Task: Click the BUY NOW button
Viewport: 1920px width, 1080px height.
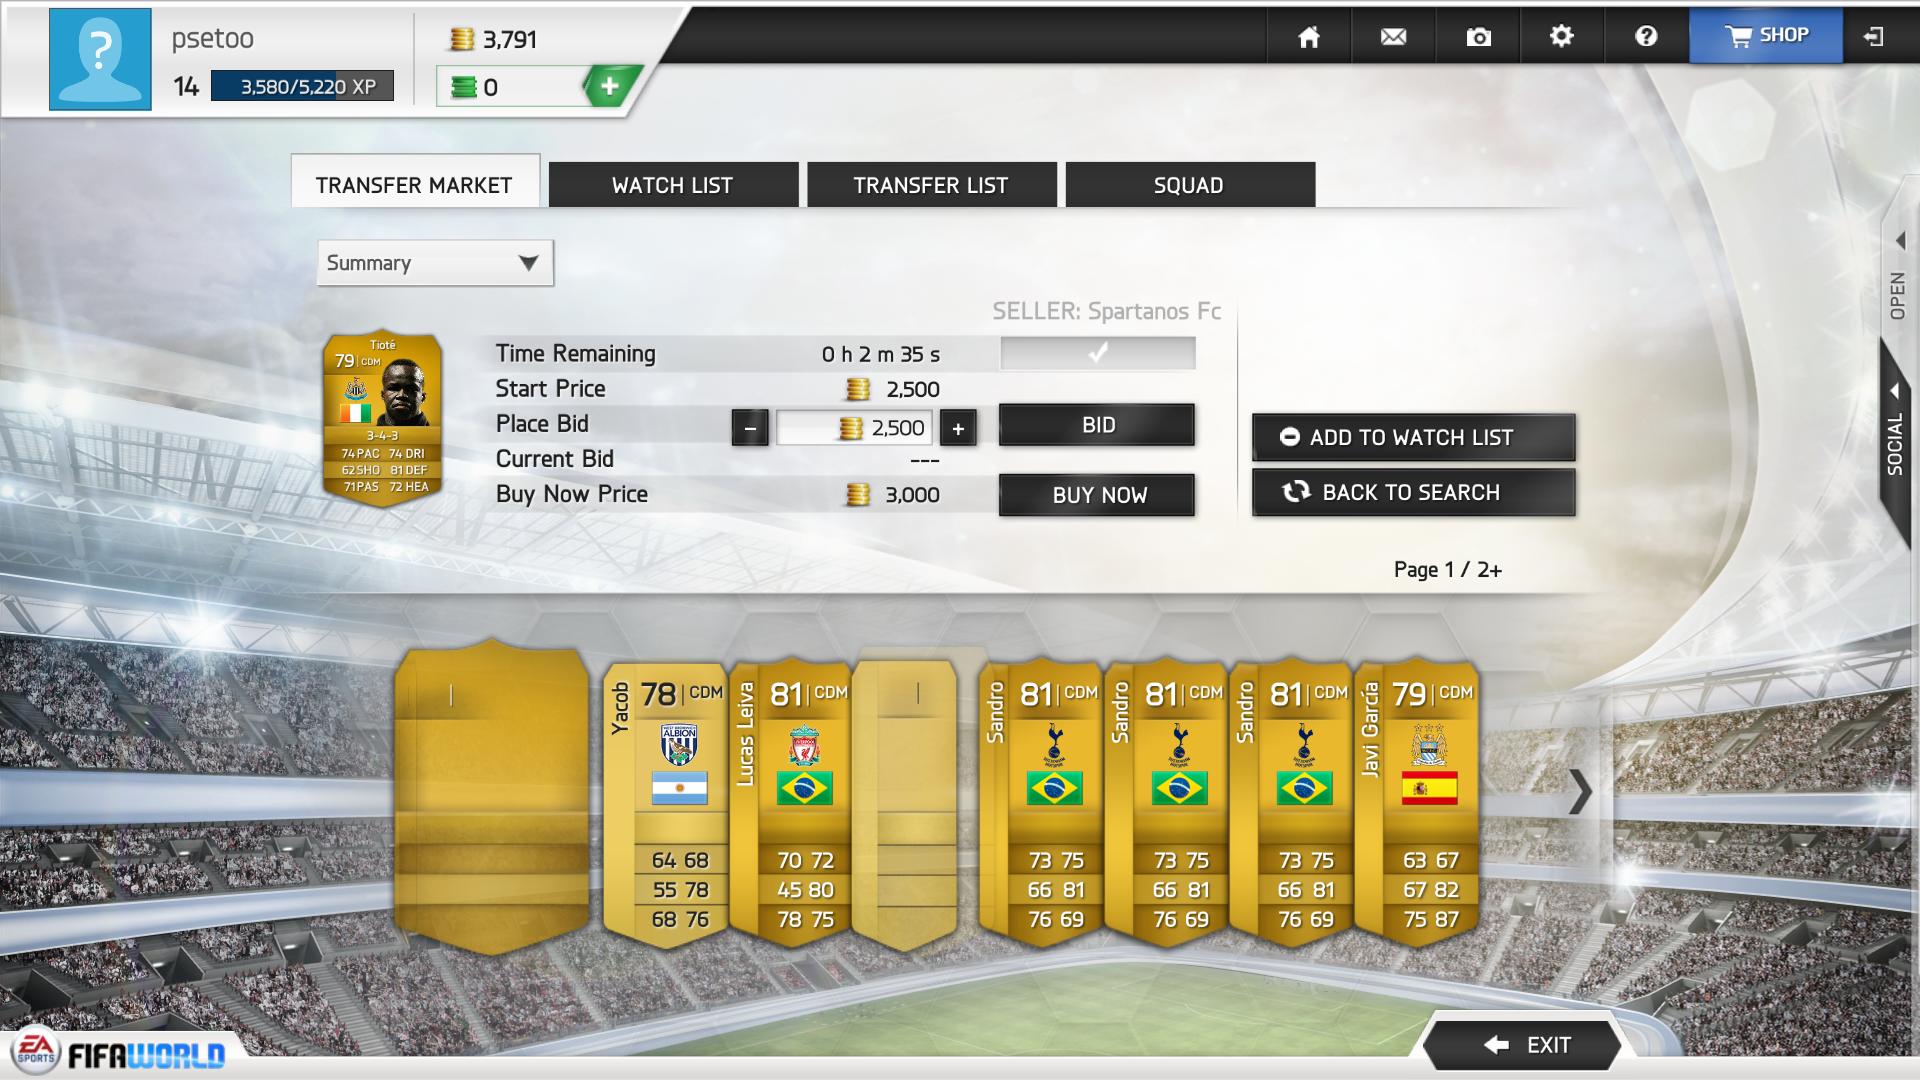Action: tap(1097, 495)
